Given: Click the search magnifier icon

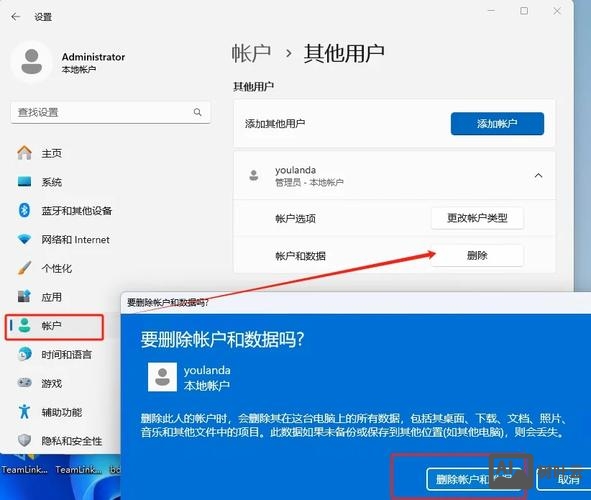Looking at the screenshot, I should click(x=198, y=112).
